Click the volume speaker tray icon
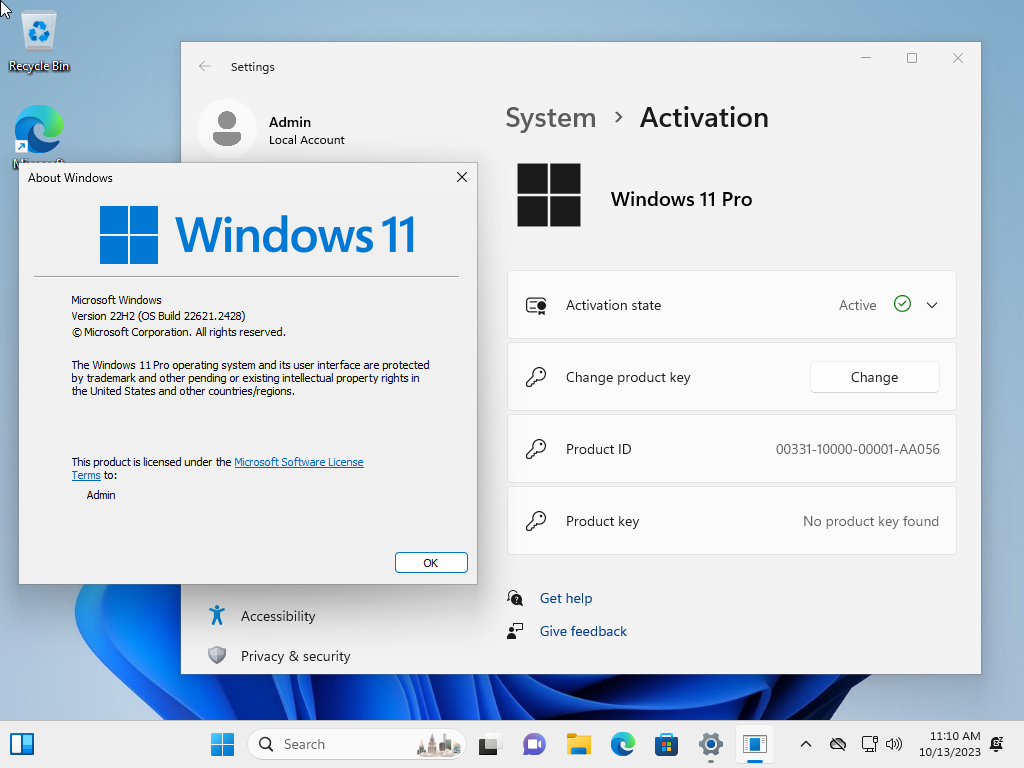This screenshot has width=1024, height=768. [893, 744]
